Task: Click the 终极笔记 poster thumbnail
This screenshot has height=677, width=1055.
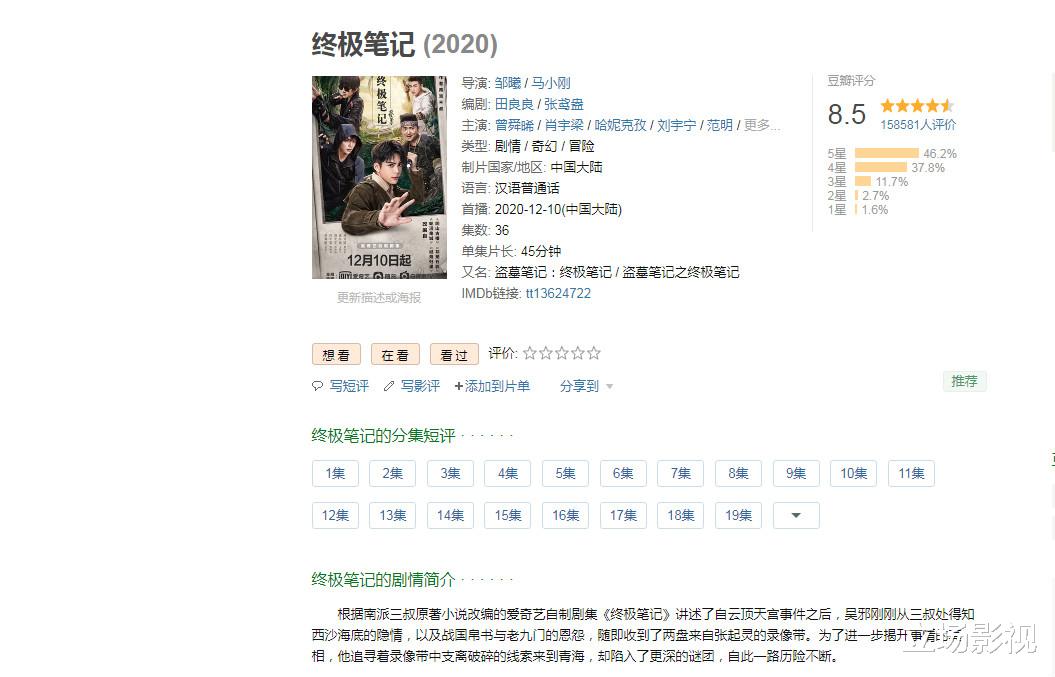Action: pos(379,178)
